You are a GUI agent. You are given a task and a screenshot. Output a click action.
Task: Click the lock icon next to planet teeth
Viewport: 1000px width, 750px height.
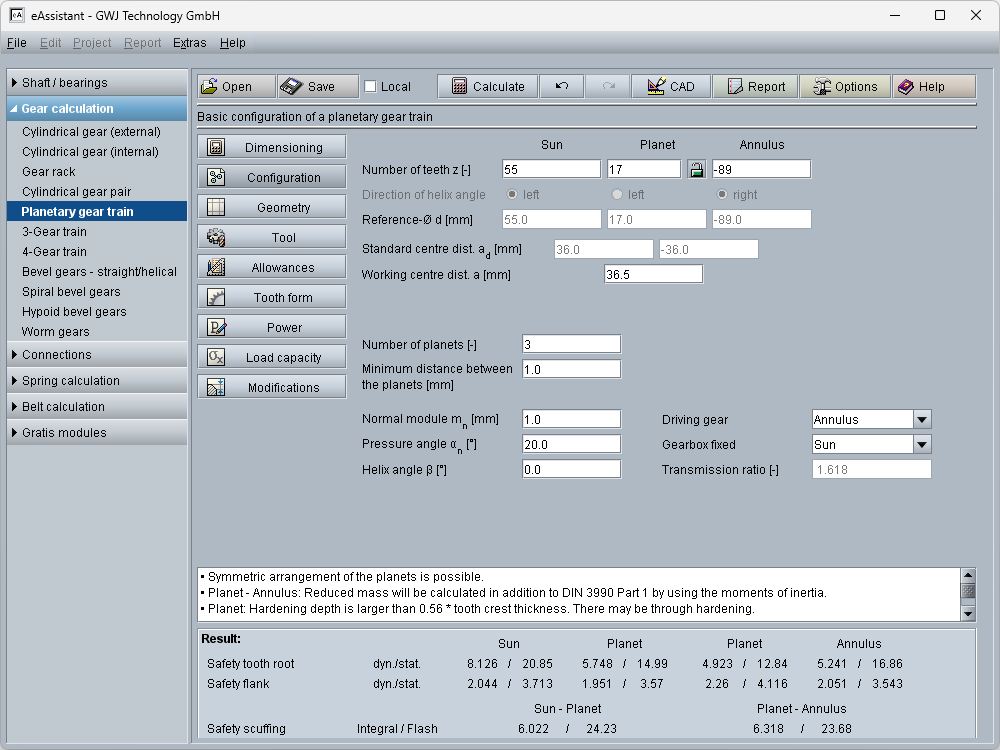[x=696, y=169]
